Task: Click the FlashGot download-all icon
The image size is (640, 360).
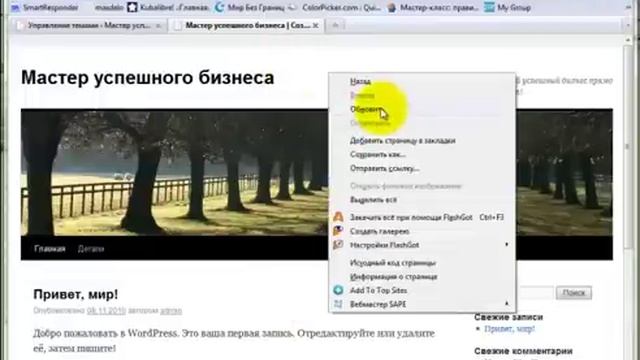Action: pos(338,217)
